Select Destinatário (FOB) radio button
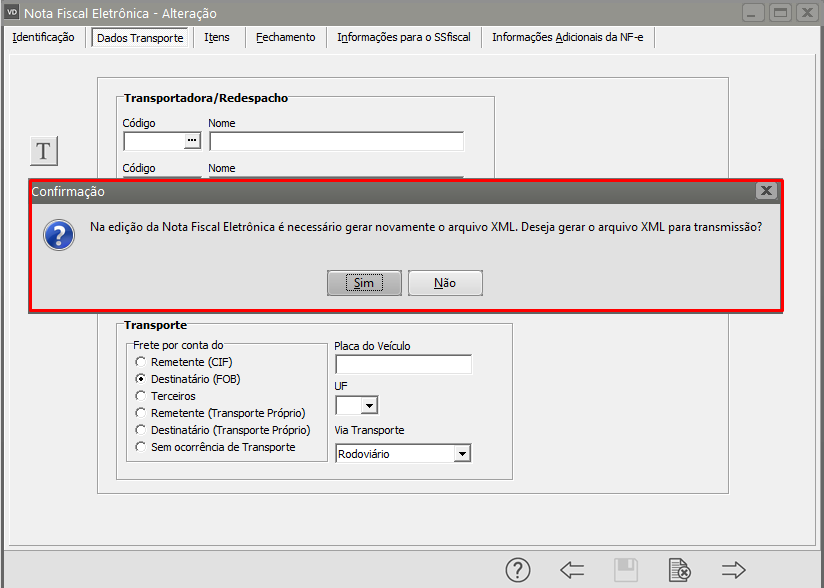Screen dimensions: 824x588 click(x=141, y=379)
